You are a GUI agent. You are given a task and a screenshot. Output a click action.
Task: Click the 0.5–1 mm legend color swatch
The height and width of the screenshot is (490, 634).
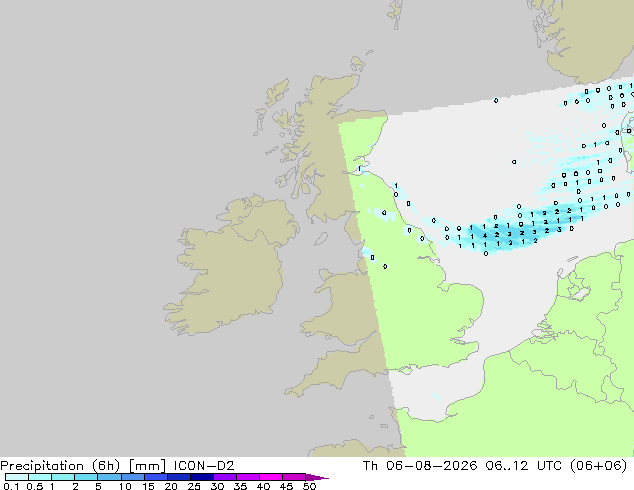click(40, 477)
